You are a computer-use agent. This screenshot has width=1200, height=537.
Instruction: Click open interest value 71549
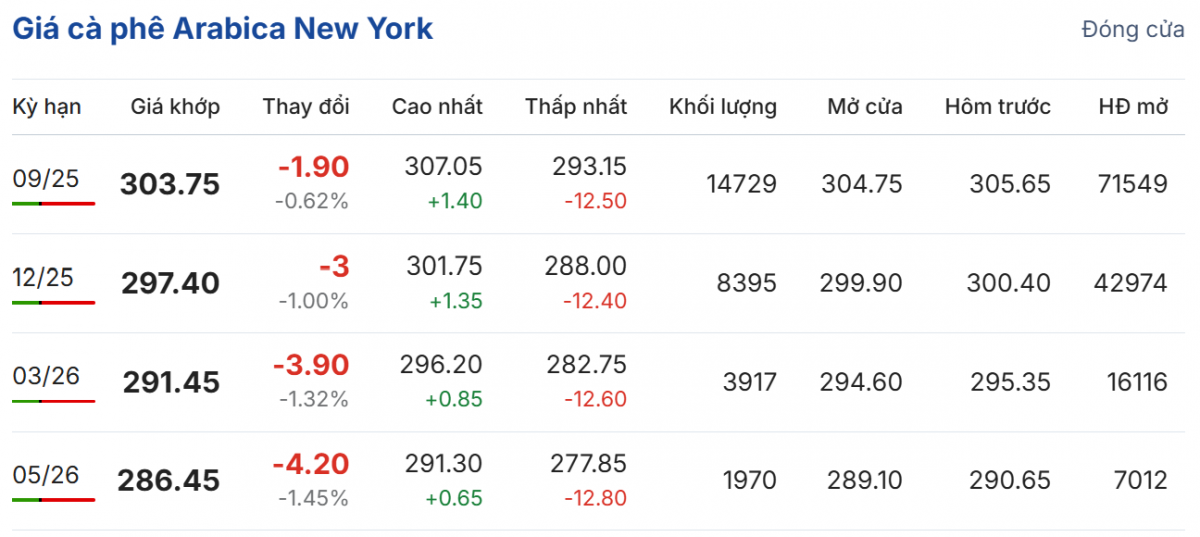[x=1131, y=184]
